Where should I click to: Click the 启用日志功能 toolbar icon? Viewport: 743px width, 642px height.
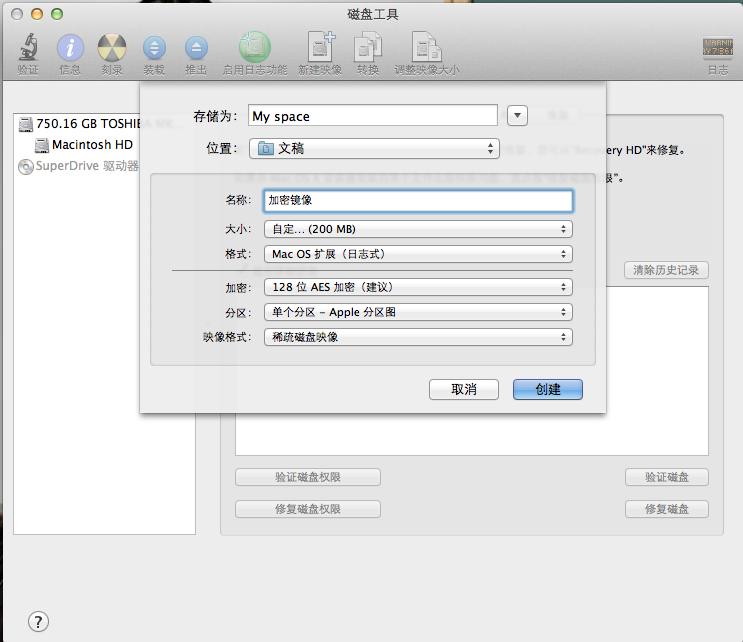pyautogui.click(x=255, y=47)
